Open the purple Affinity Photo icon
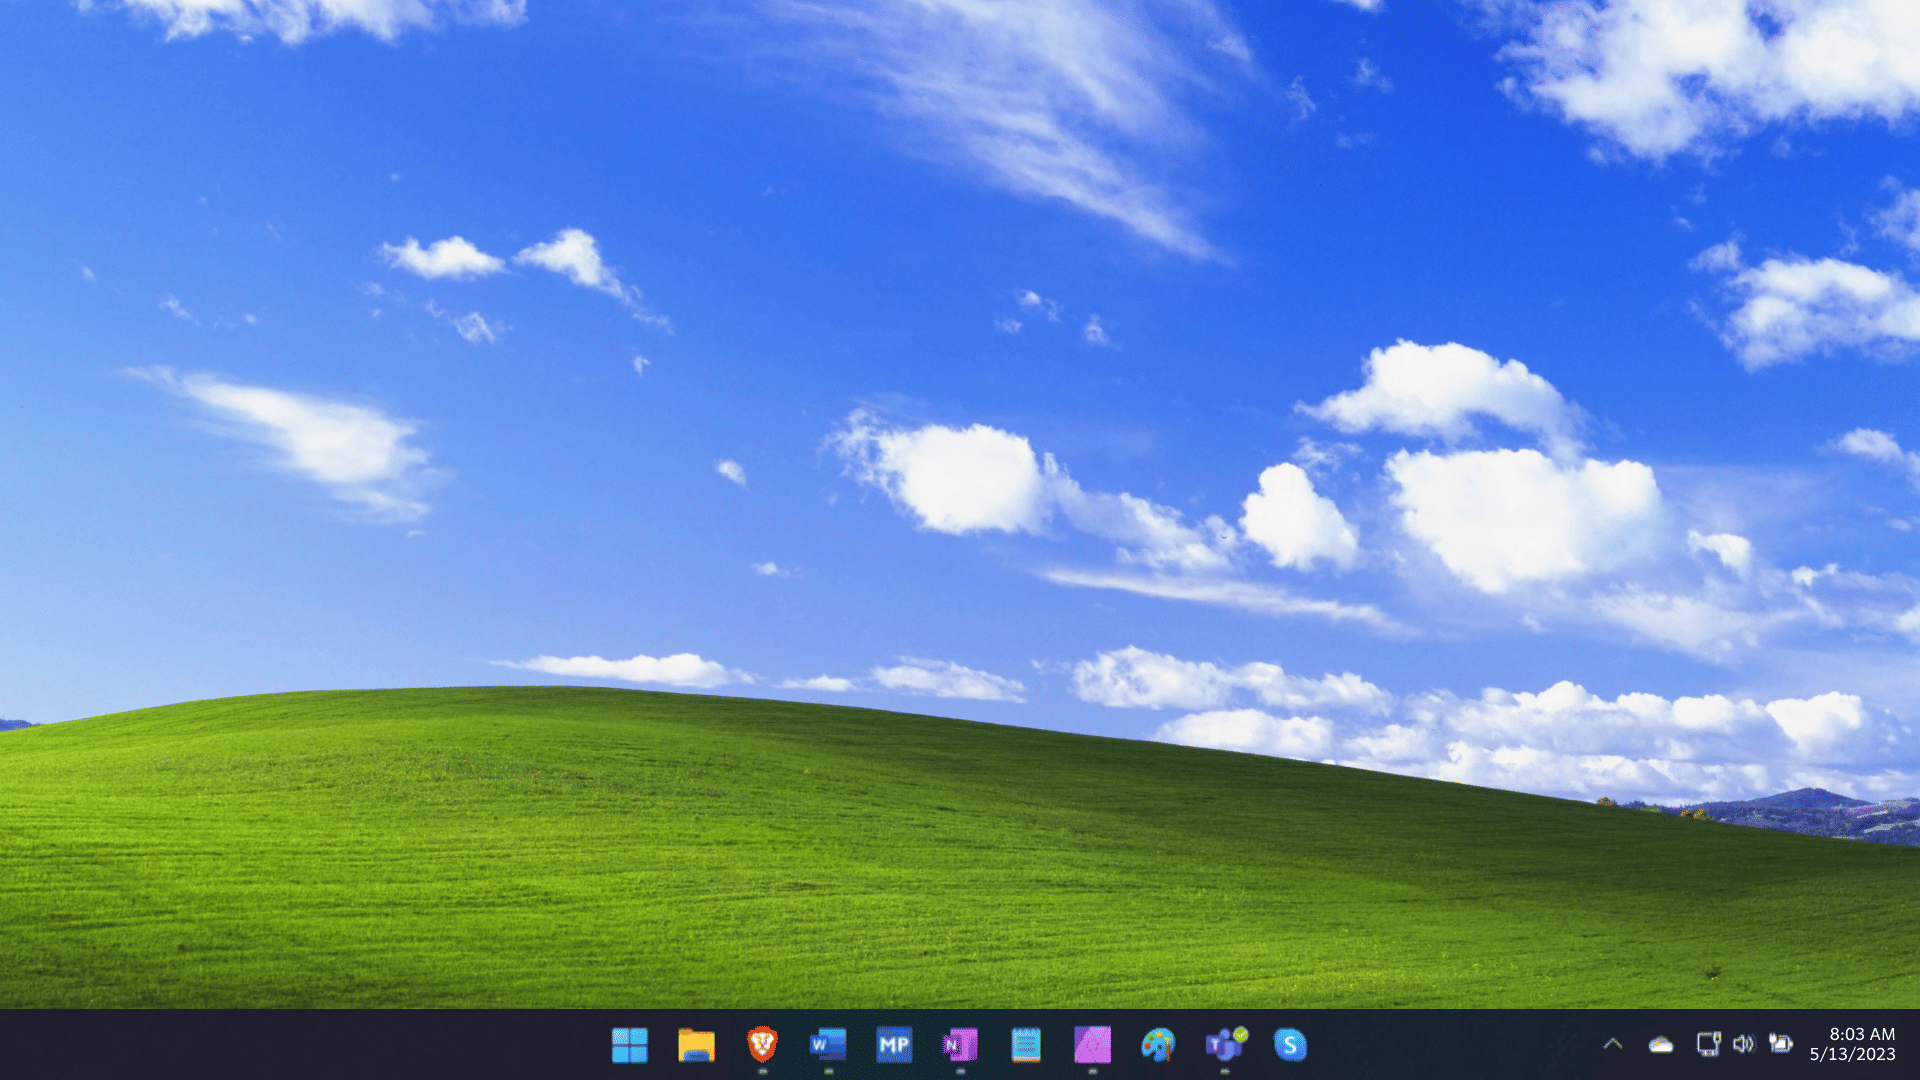This screenshot has width=1920, height=1080. [x=1092, y=1045]
